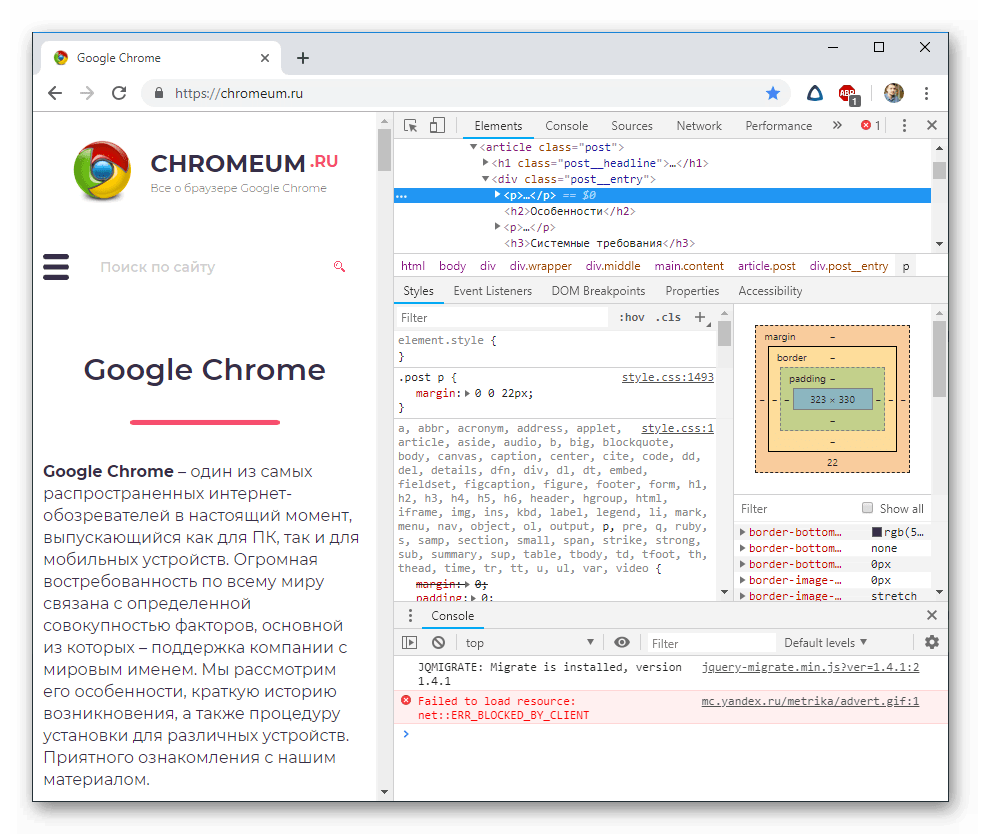This screenshot has width=981, height=834.
Task: Open the top JavaScript context dropdown
Action: (529, 643)
